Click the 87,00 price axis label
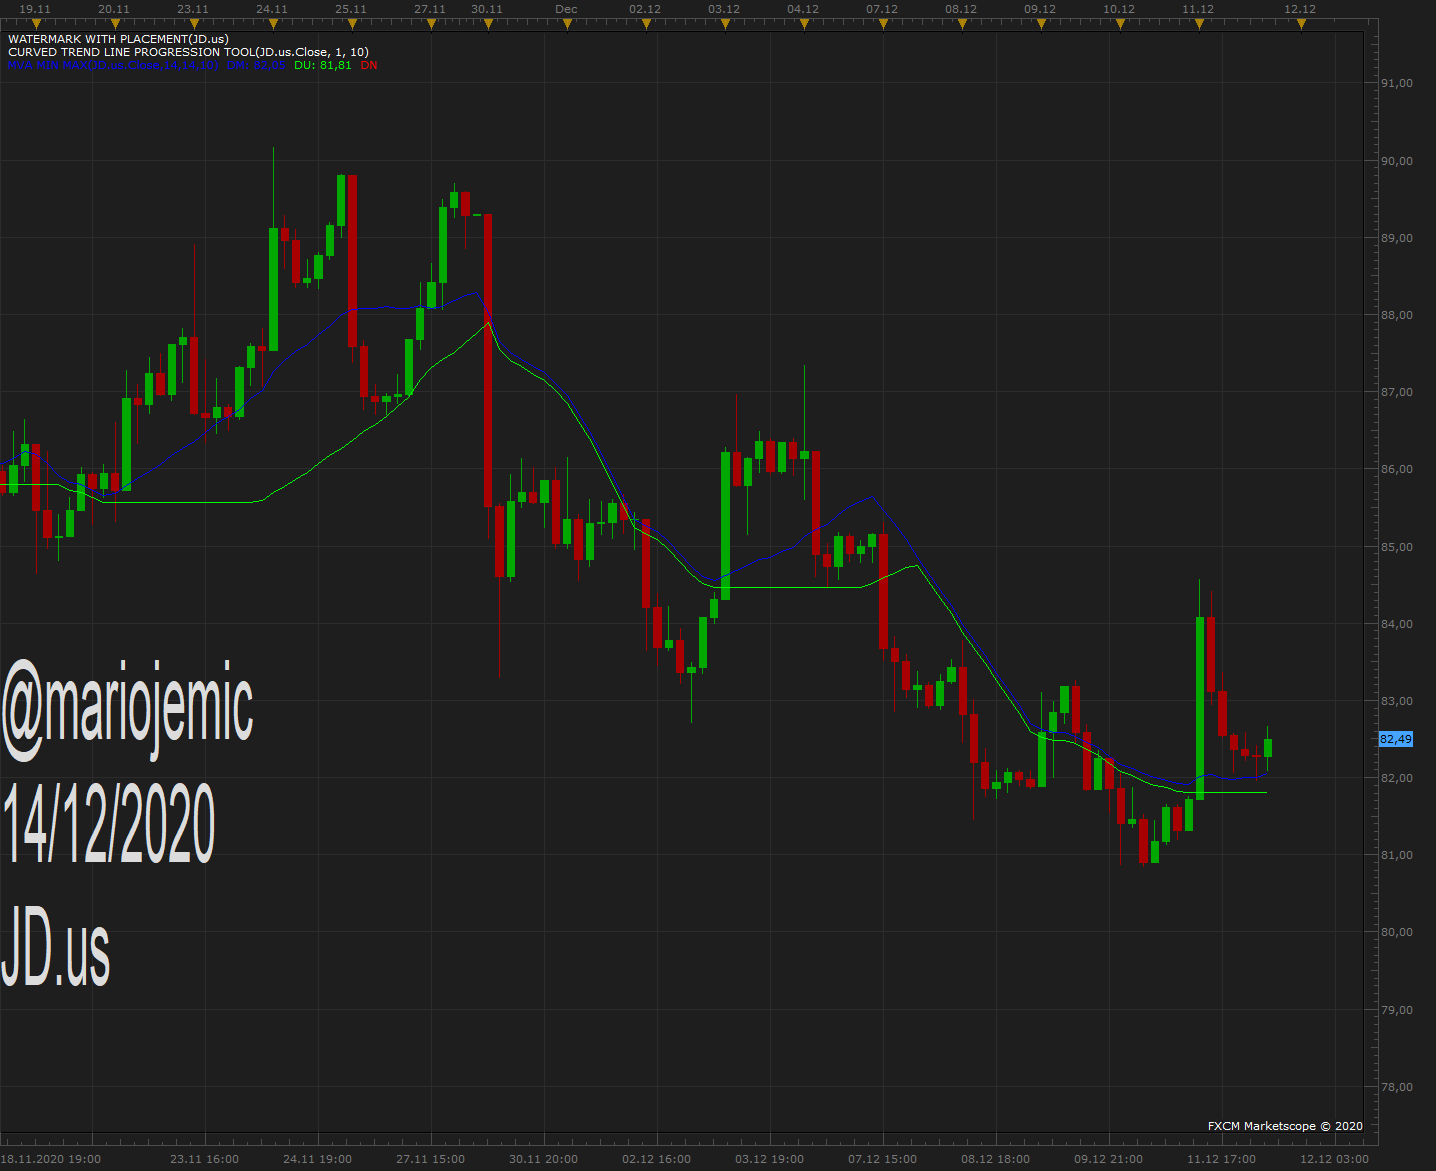This screenshot has width=1436, height=1171. click(1397, 392)
